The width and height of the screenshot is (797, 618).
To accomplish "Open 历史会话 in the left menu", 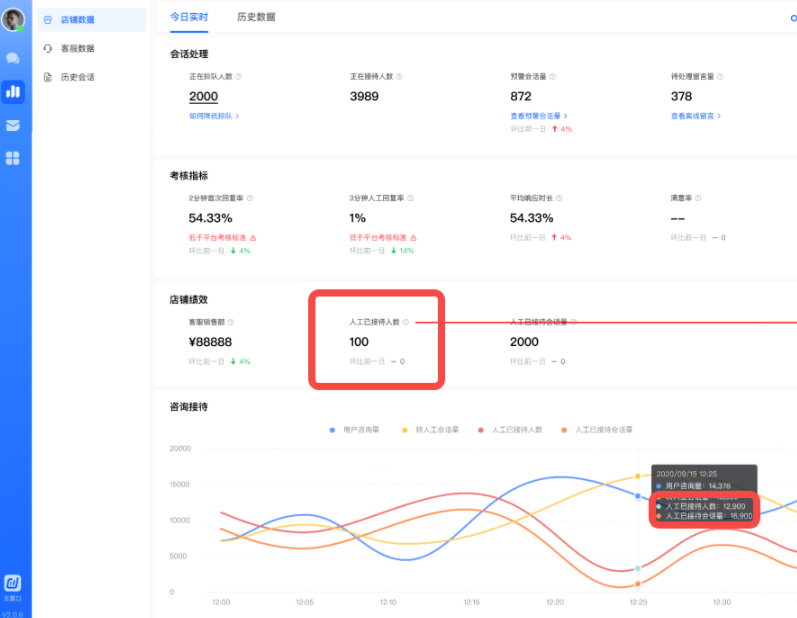I will pyautogui.click(x=77, y=77).
